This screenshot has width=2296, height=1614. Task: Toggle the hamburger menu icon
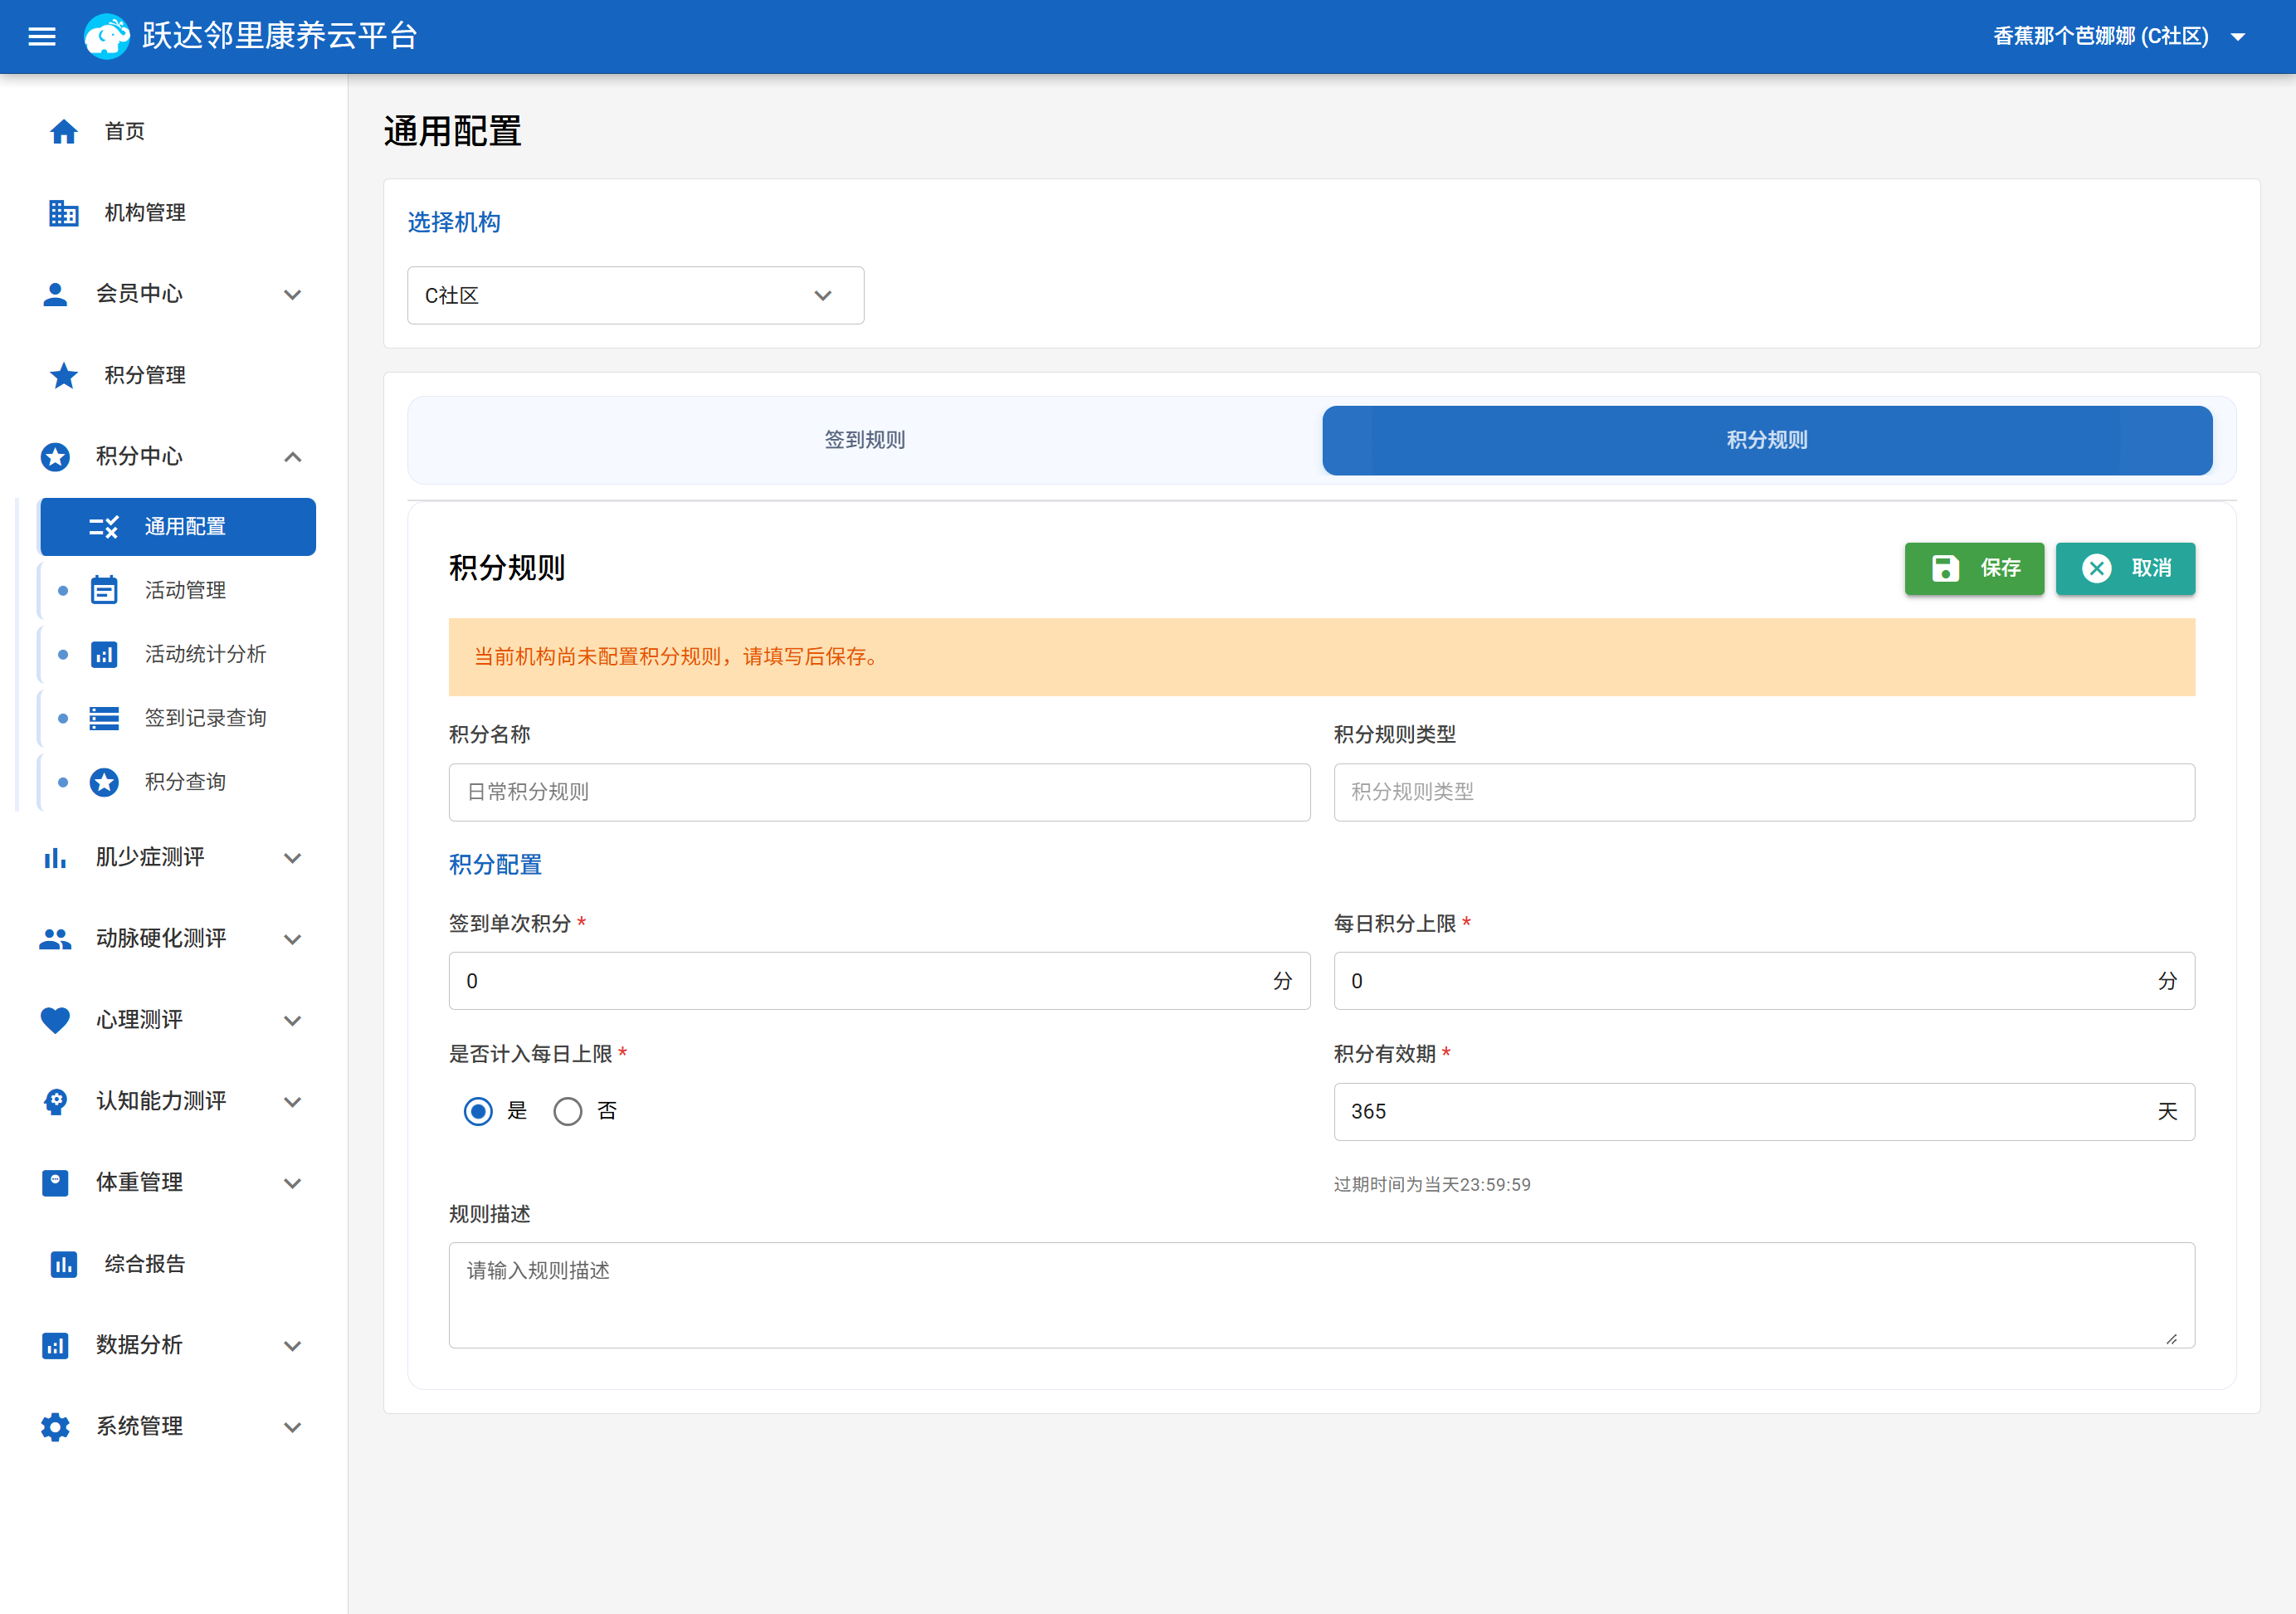(x=41, y=37)
